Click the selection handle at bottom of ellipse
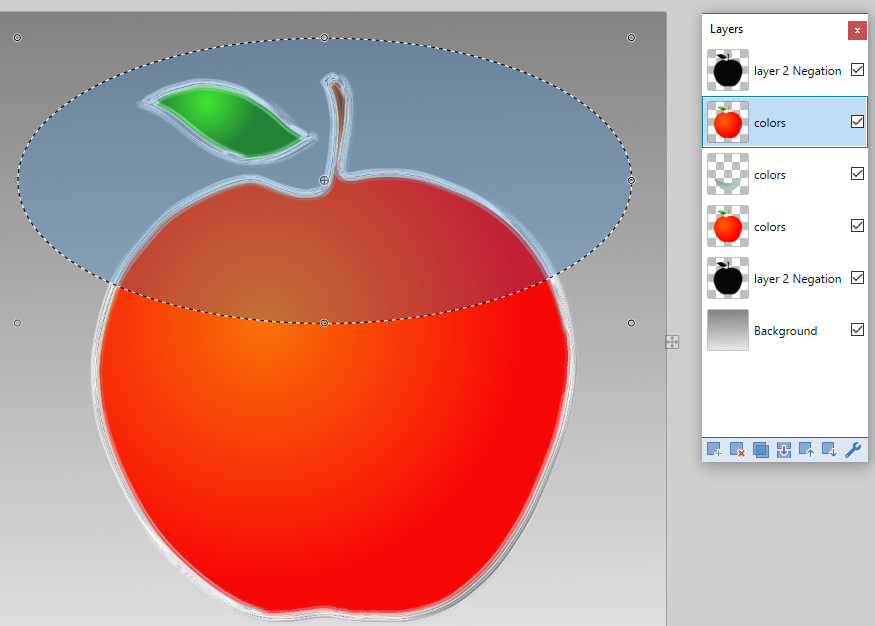 tap(324, 323)
